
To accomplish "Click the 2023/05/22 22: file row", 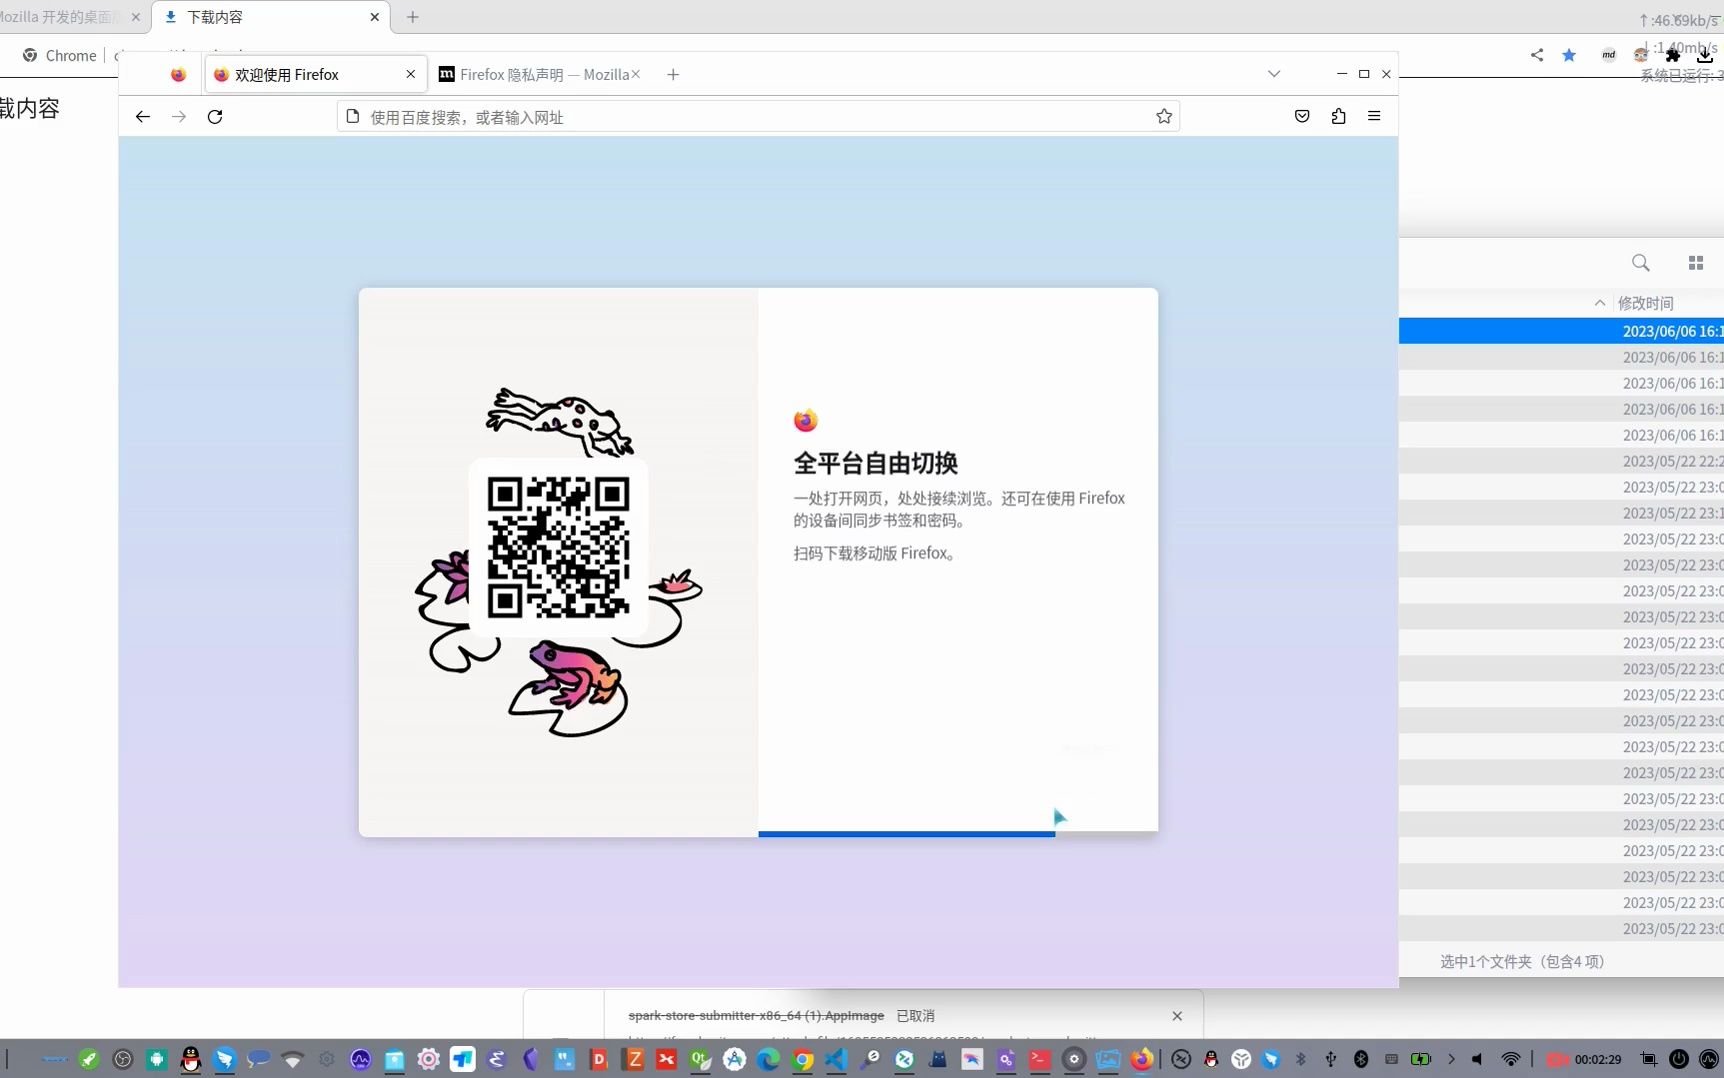I will pos(1561,461).
